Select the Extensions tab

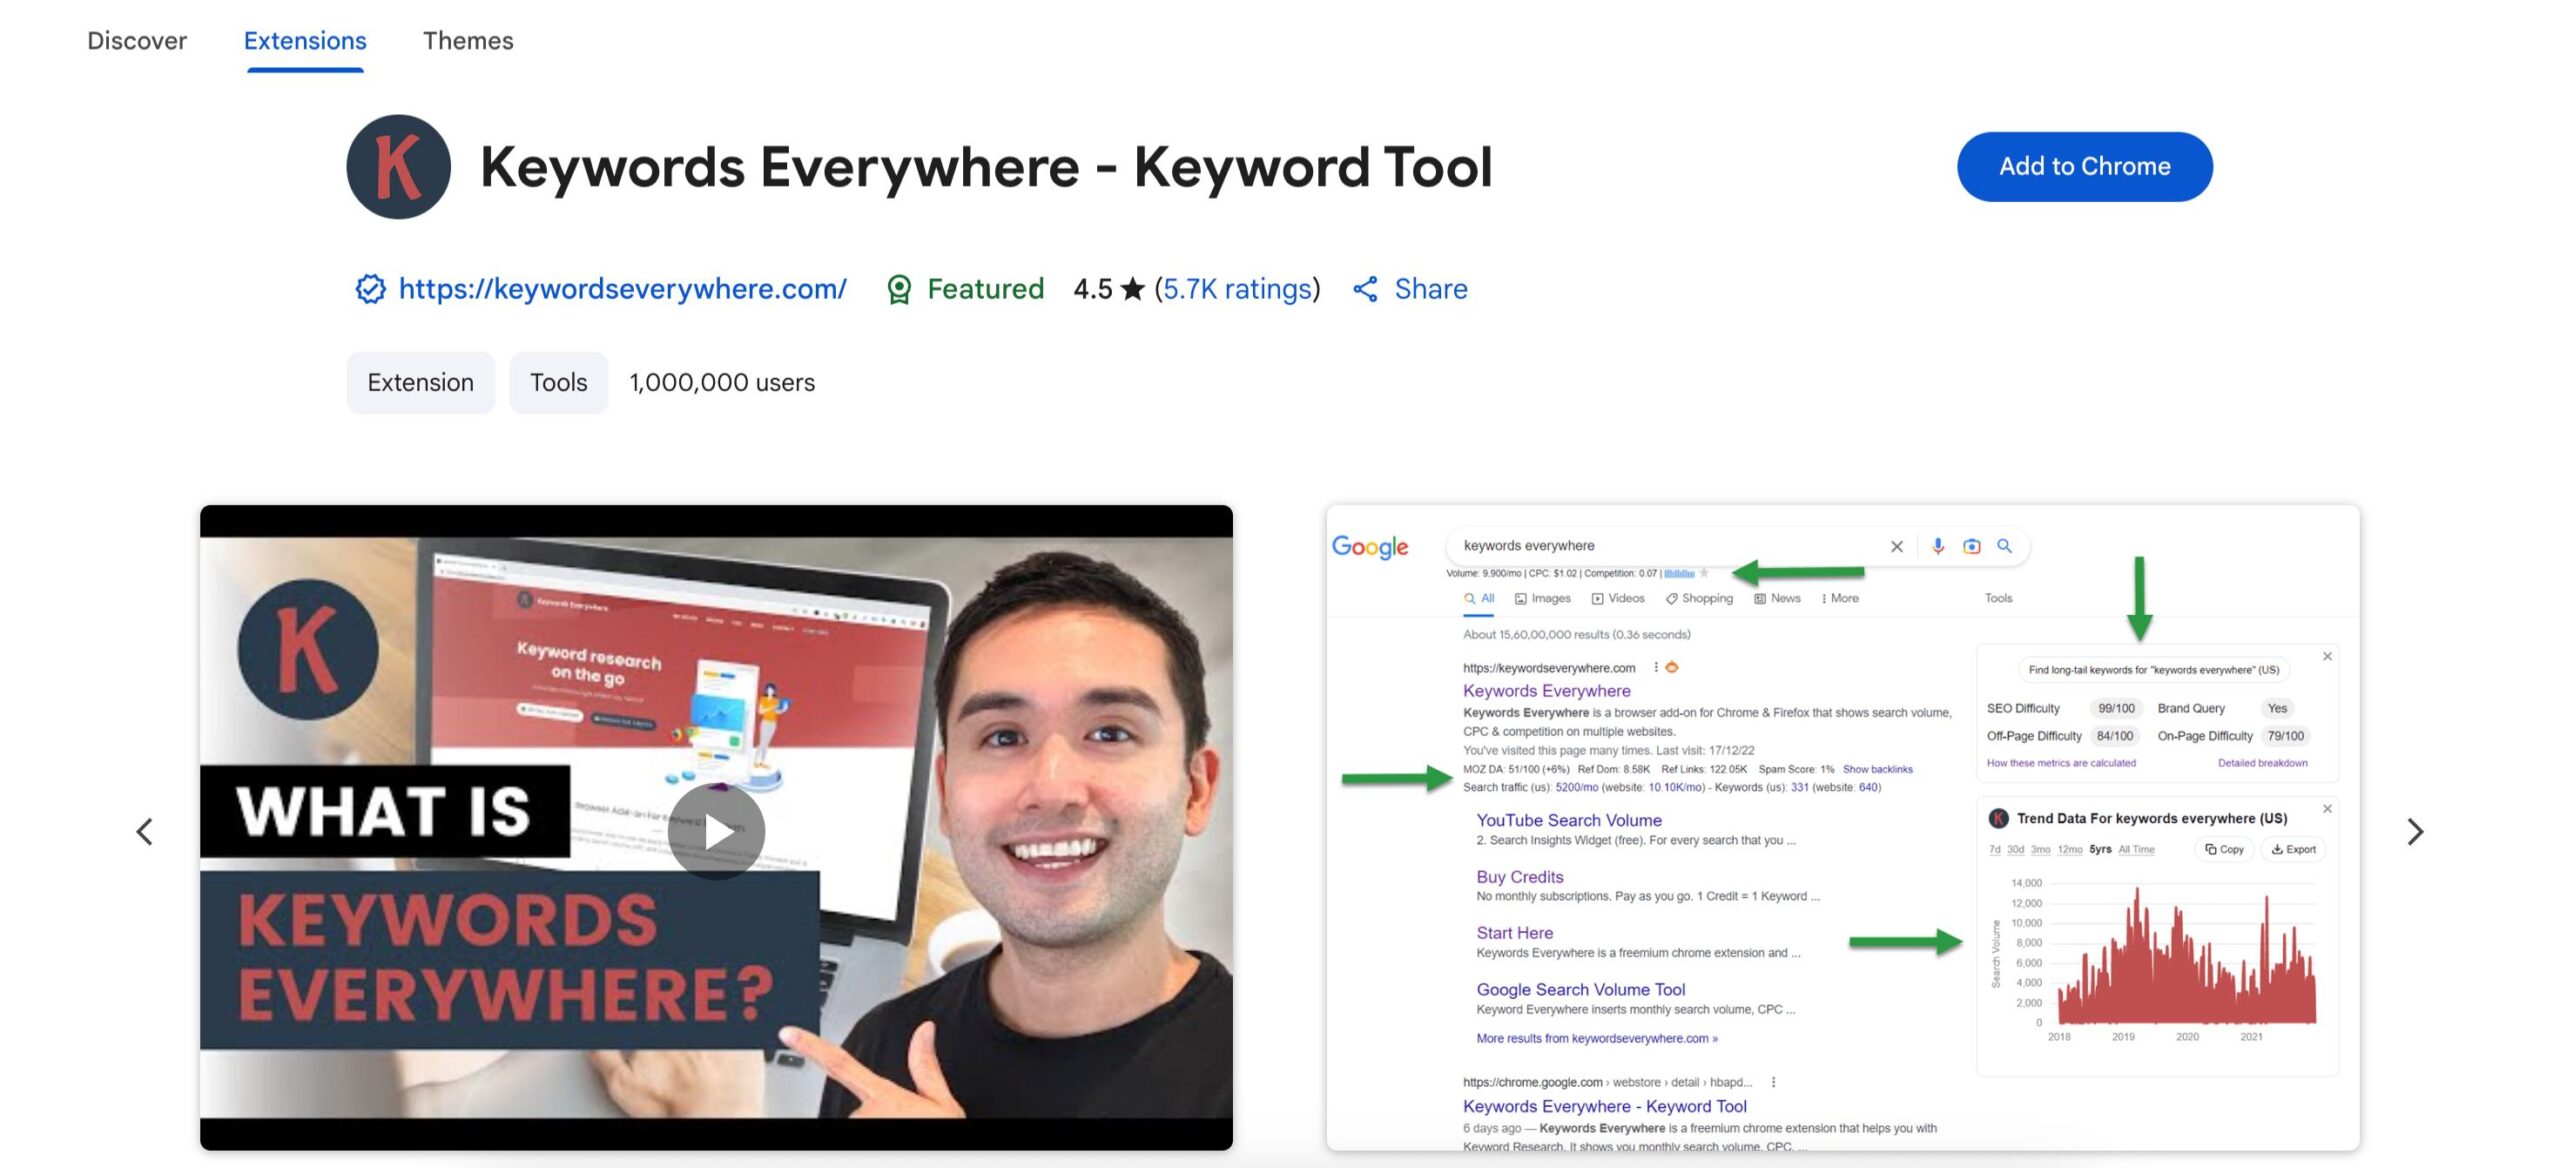click(305, 41)
